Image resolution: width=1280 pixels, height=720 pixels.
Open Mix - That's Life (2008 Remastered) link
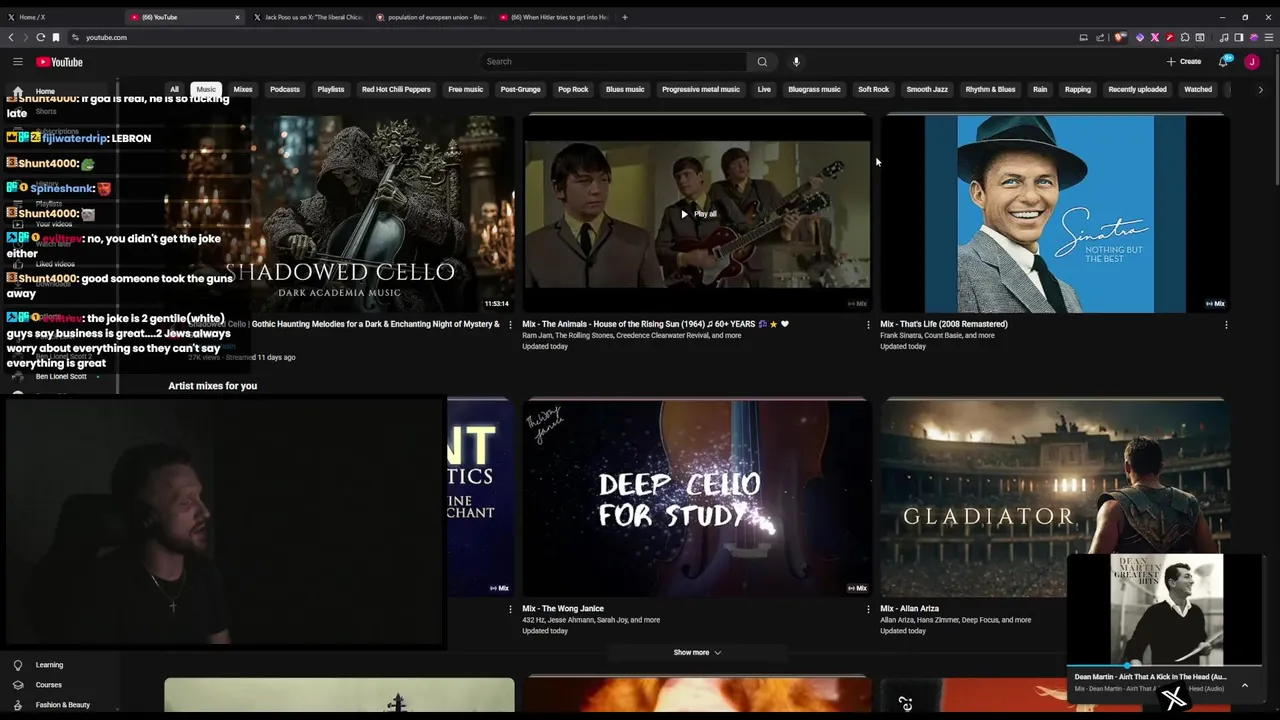point(943,324)
